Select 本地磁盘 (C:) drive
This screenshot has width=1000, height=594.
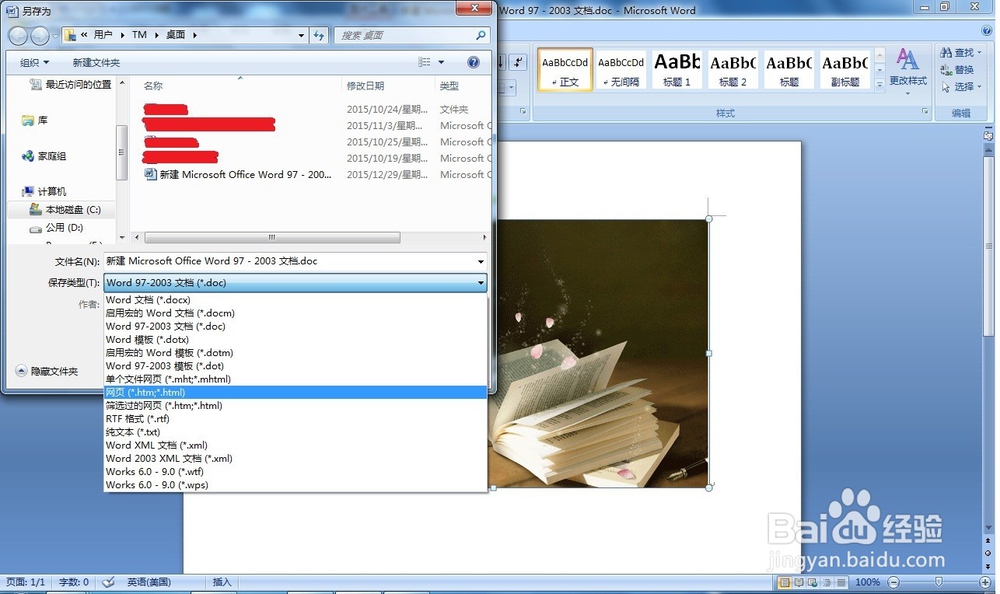tap(64, 209)
